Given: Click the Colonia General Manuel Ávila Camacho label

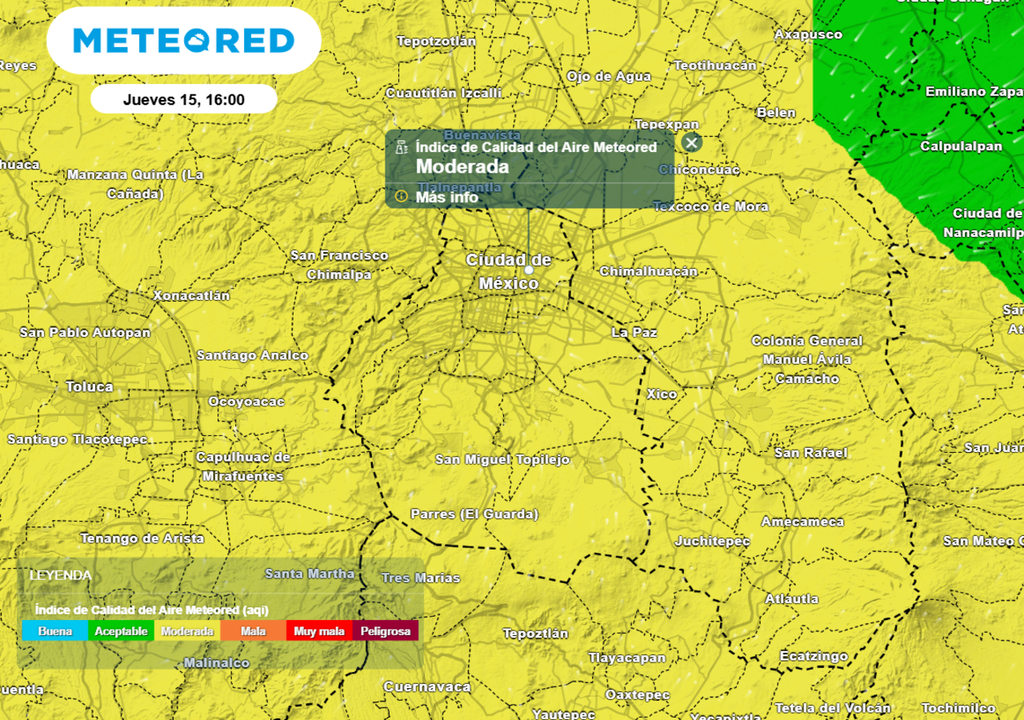Looking at the screenshot, I should 807,359.
